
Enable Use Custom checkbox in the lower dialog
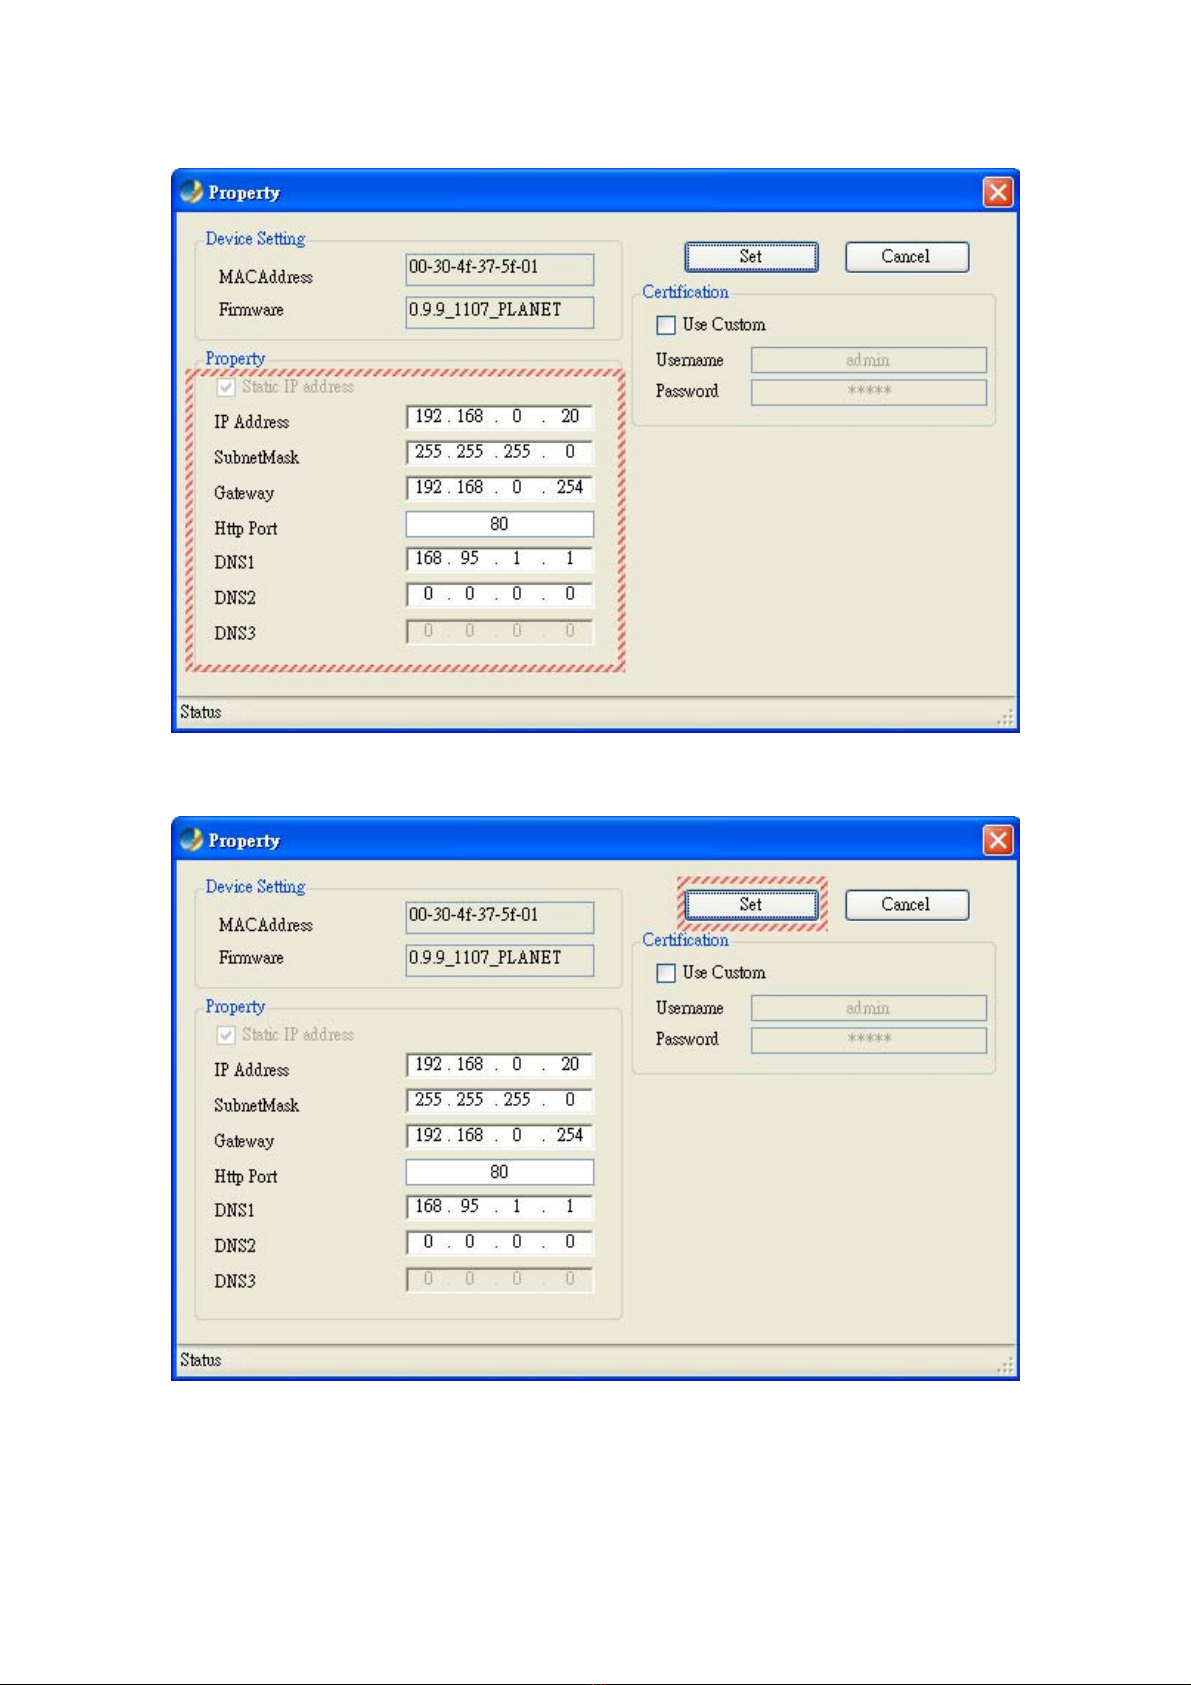tap(666, 973)
